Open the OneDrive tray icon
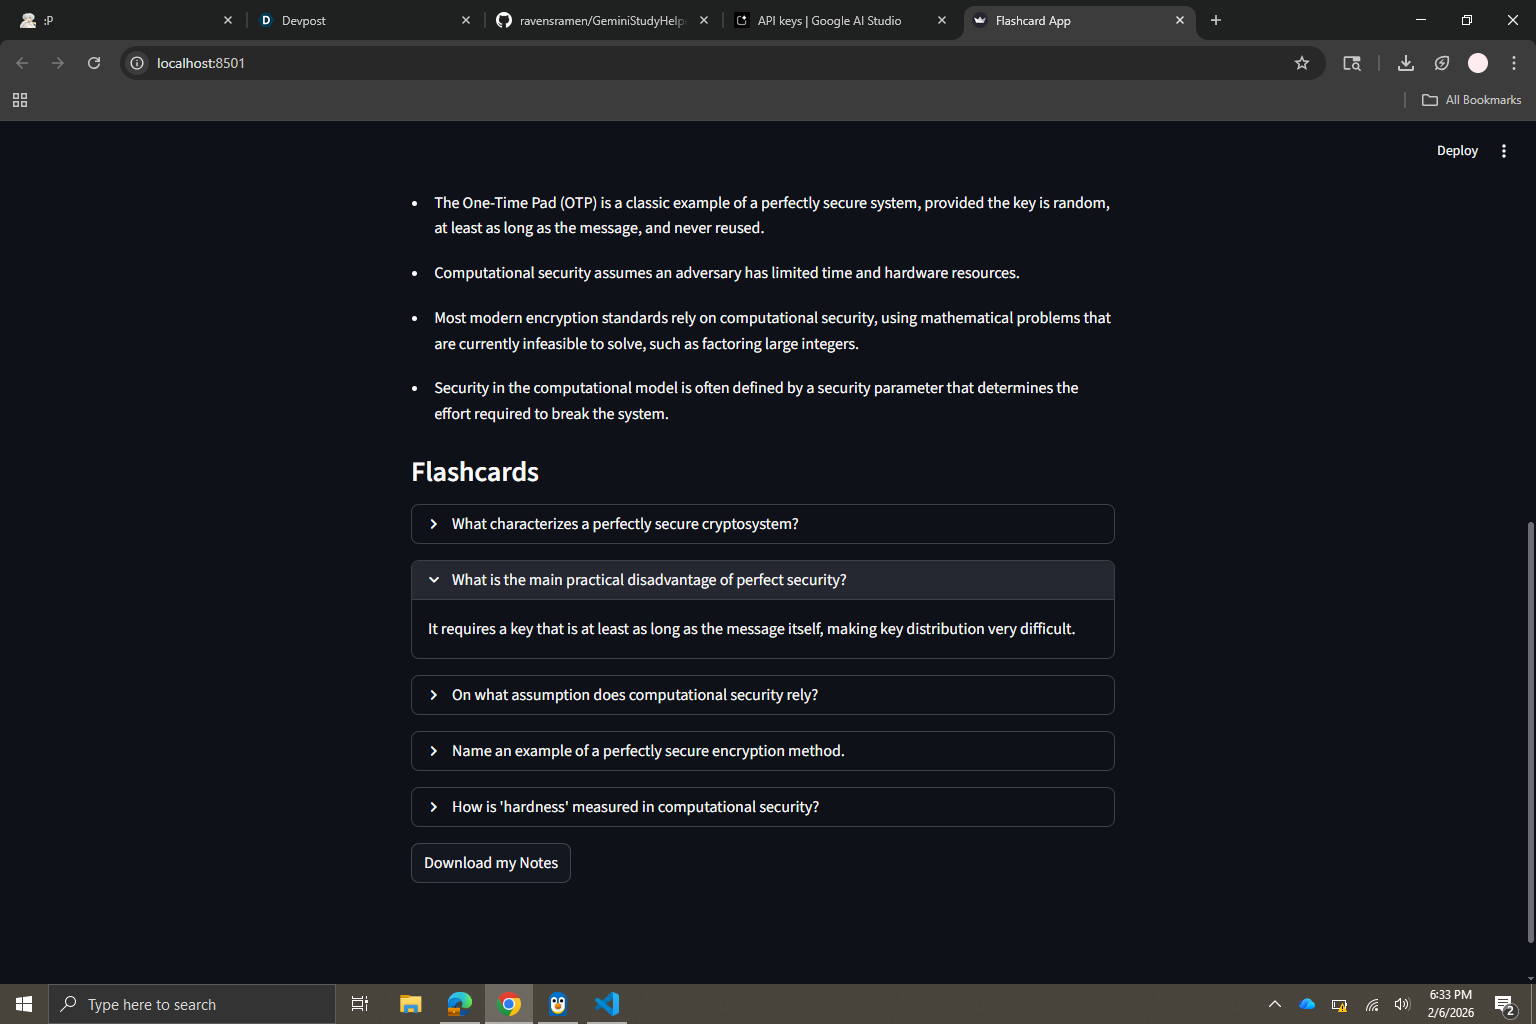 tap(1307, 1004)
